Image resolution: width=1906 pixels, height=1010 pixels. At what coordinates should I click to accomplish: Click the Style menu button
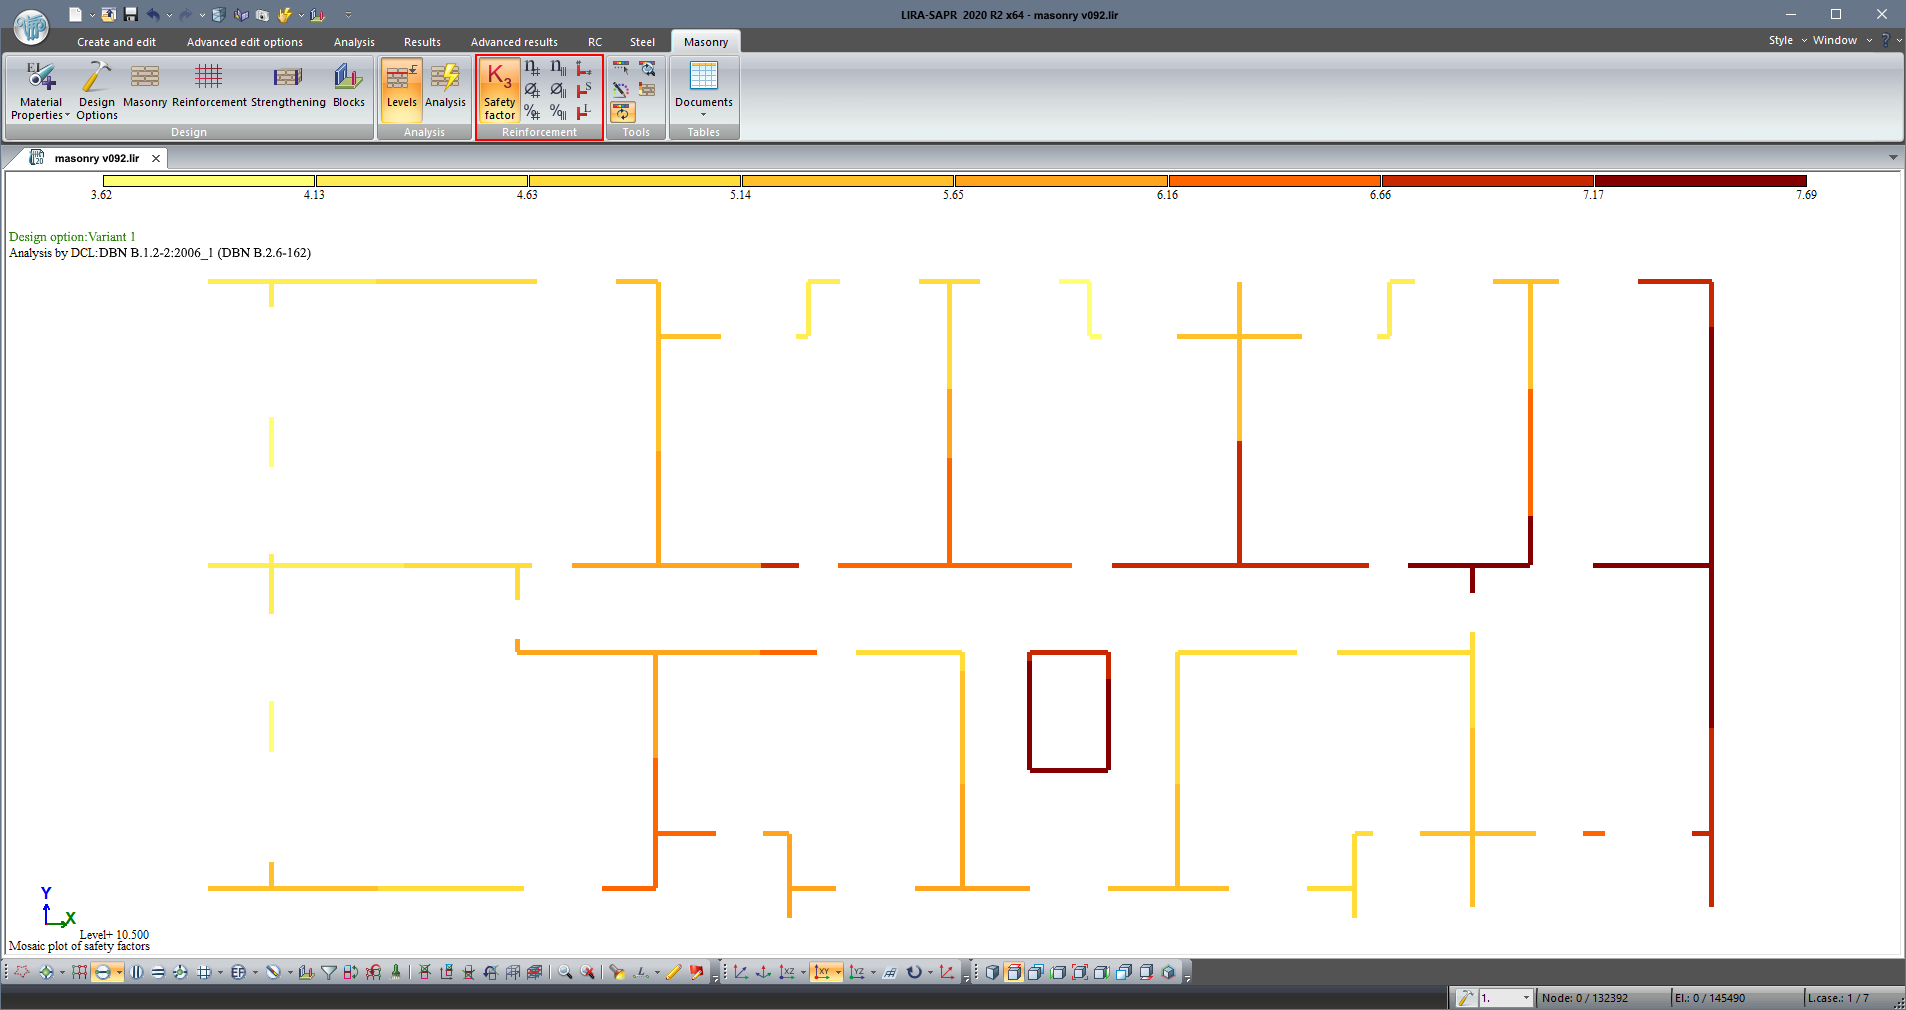tap(1780, 40)
